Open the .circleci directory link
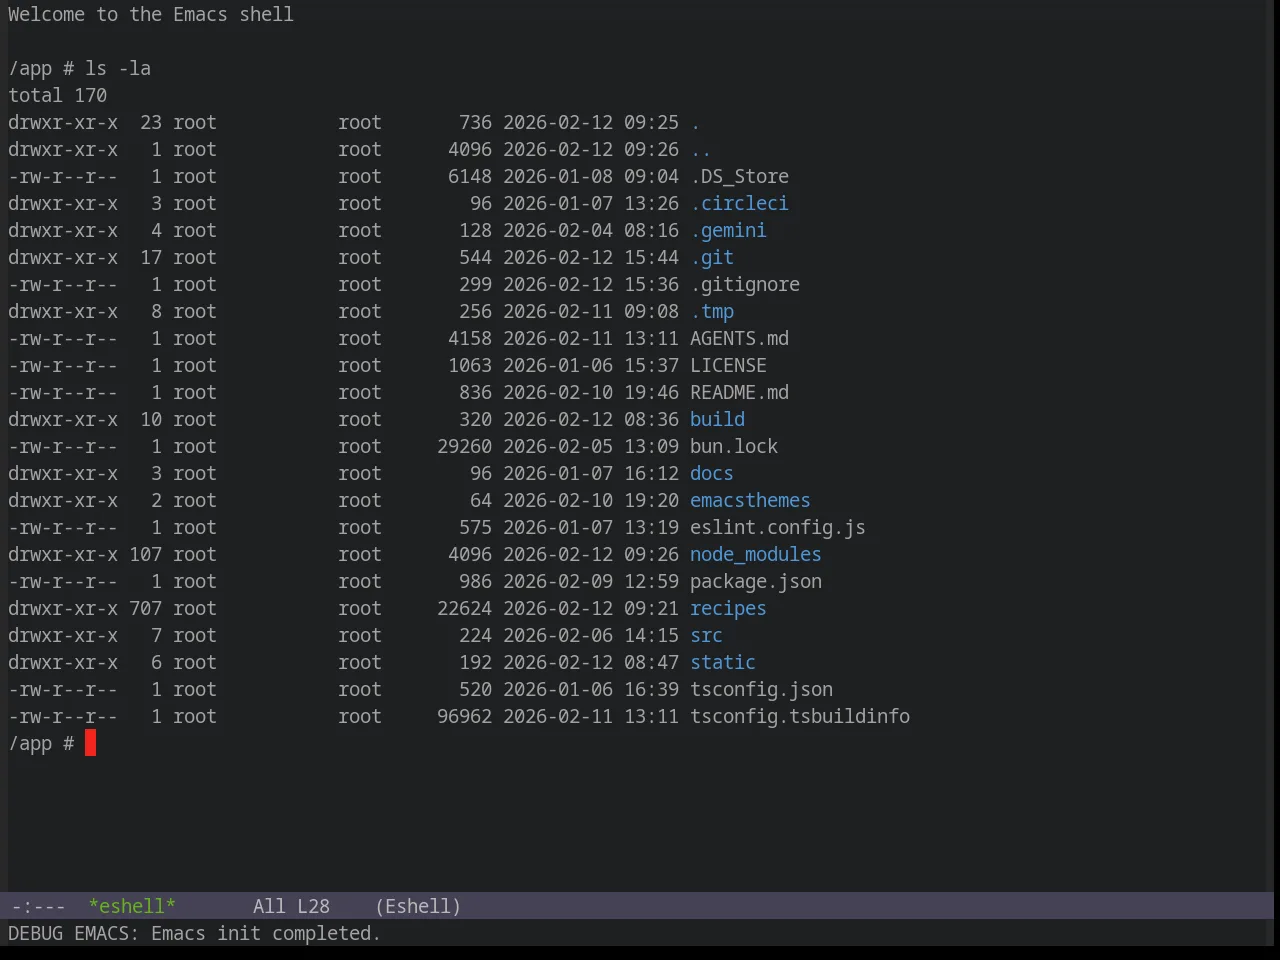This screenshot has height=960, width=1280. point(739,203)
